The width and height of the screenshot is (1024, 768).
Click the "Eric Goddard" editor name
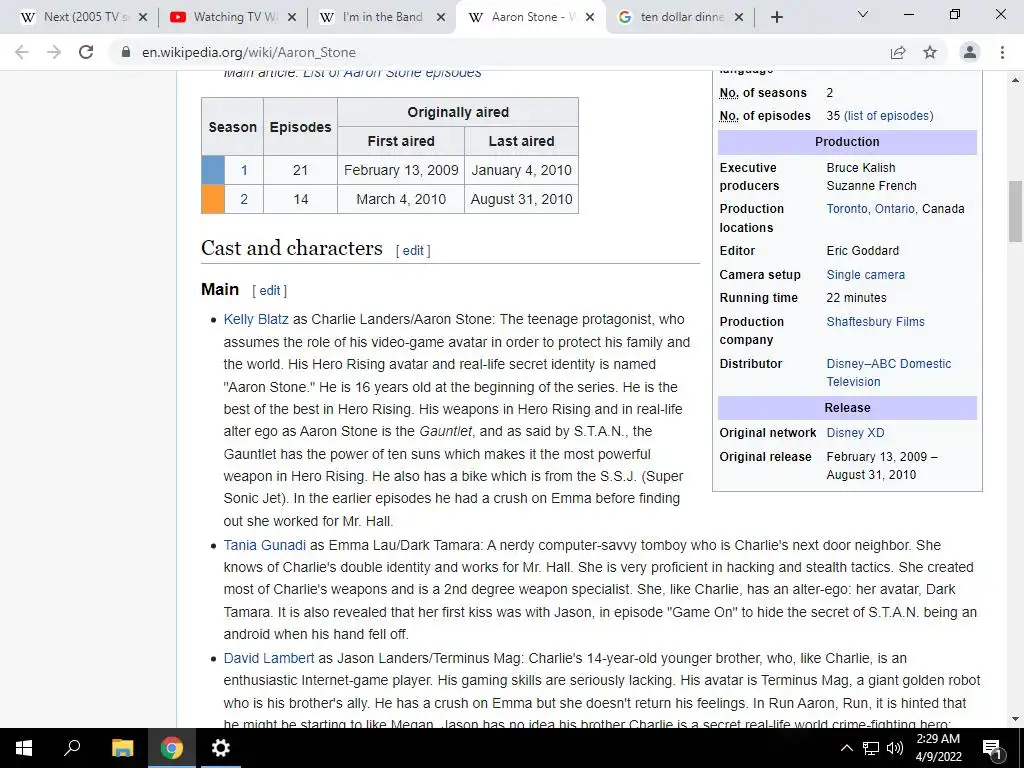[x=863, y=251]
